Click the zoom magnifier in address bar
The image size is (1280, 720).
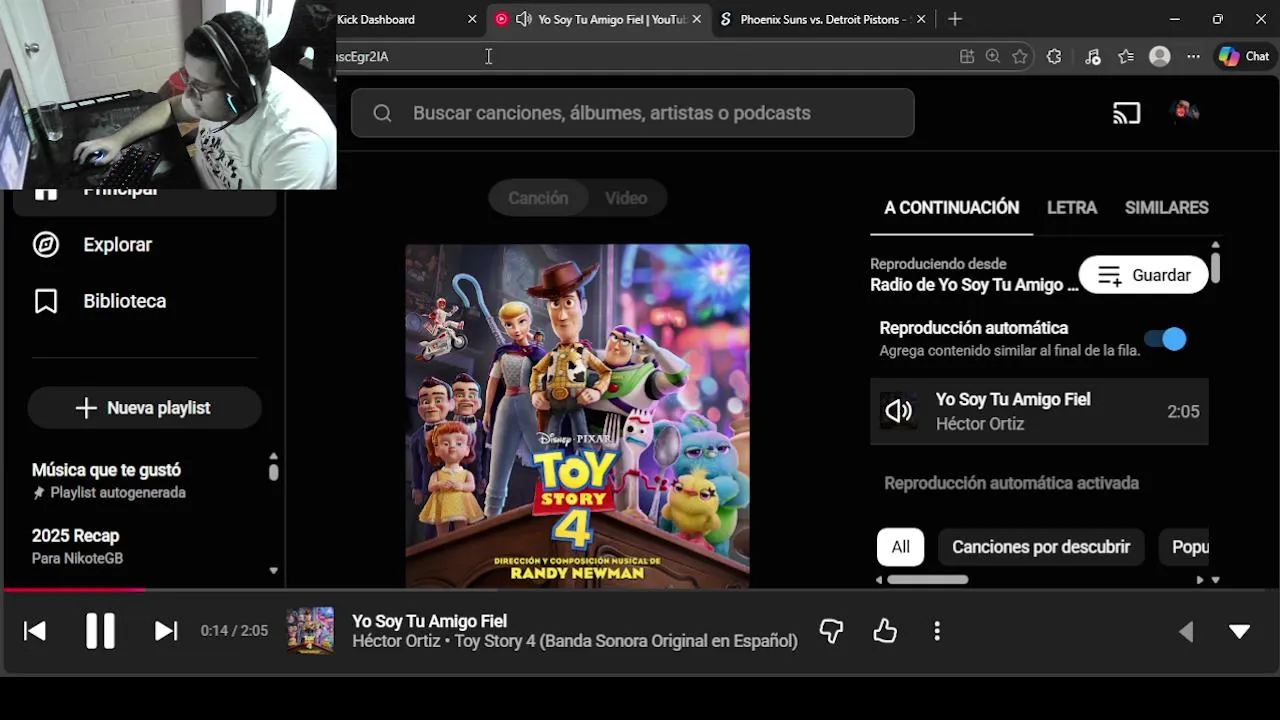(993, 57)
